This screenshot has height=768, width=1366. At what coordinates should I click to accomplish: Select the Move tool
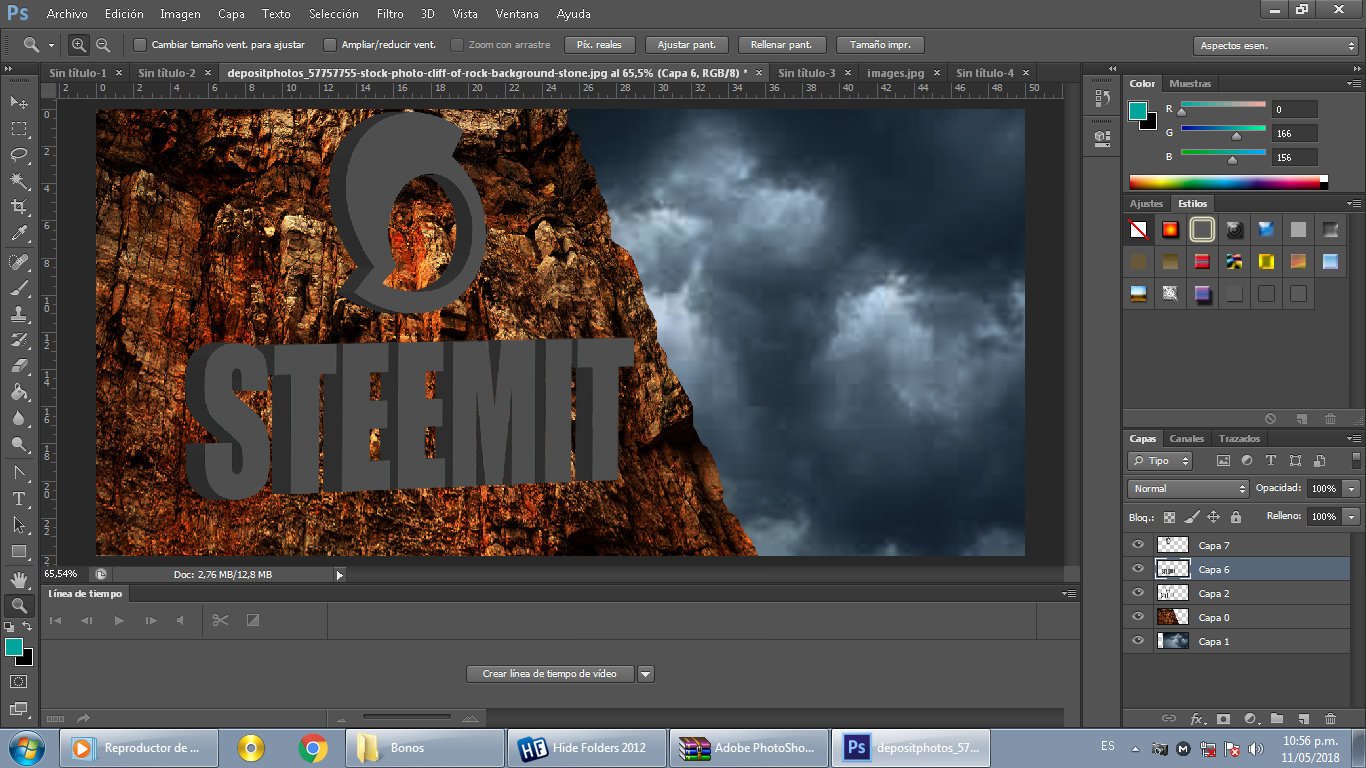pyautogui.click(x=19, y=102)
